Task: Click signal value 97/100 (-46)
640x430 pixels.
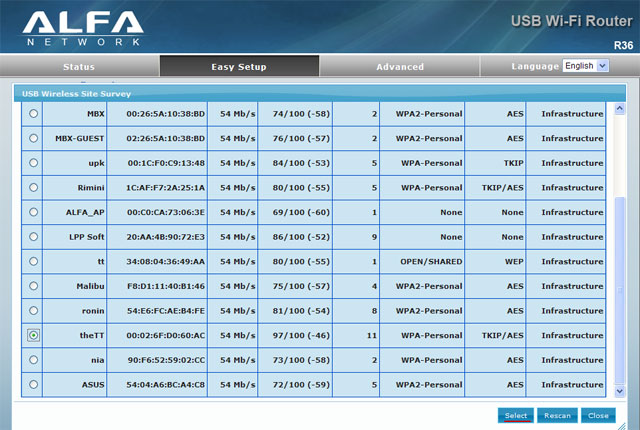Action: pyautogui.click(x=301, y=335)
